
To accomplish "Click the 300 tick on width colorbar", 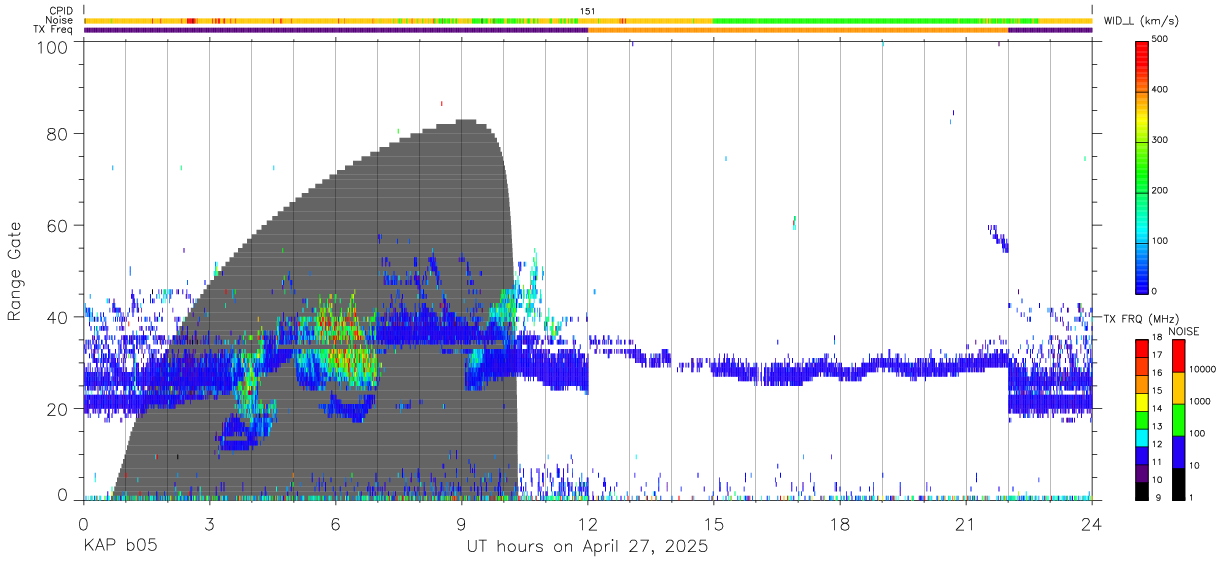I will [x=1161, y=140].
